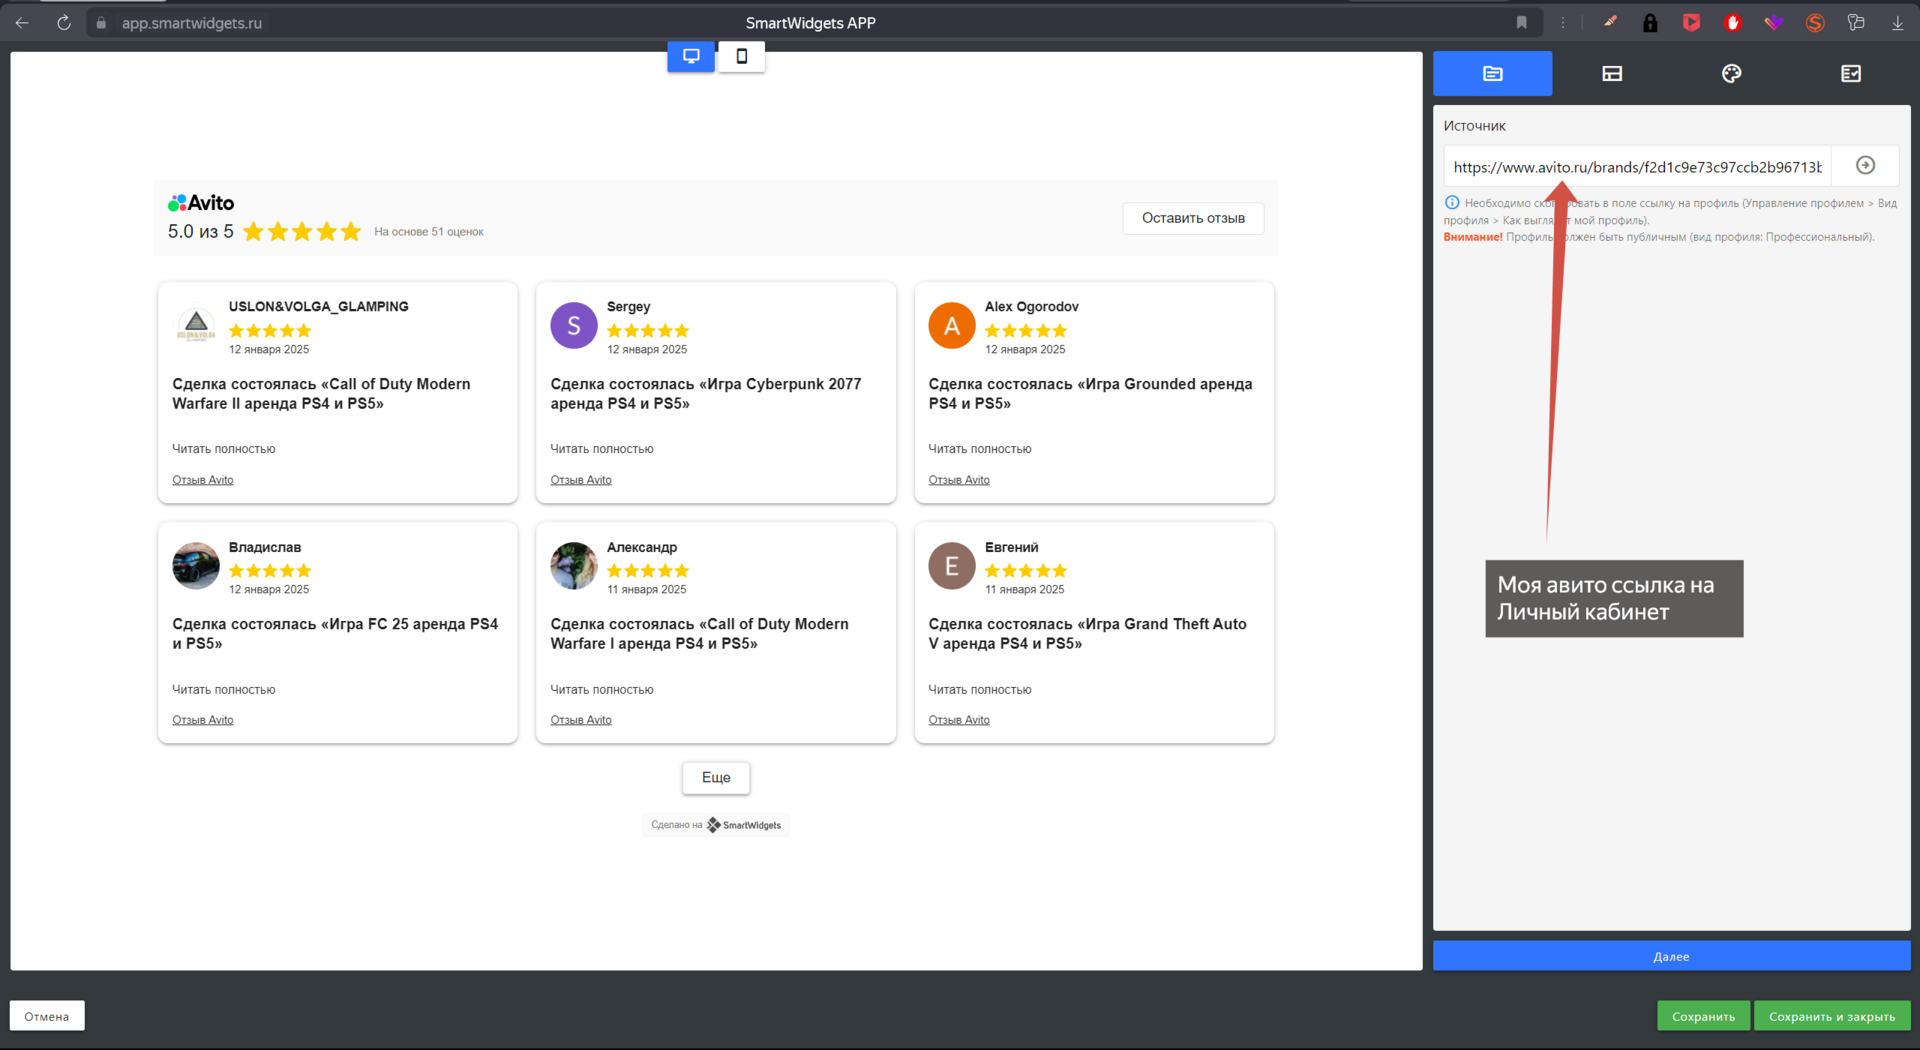Switch to mobile preview mode
Viewport: 1920px width, 1050px height.
point(741,56)
